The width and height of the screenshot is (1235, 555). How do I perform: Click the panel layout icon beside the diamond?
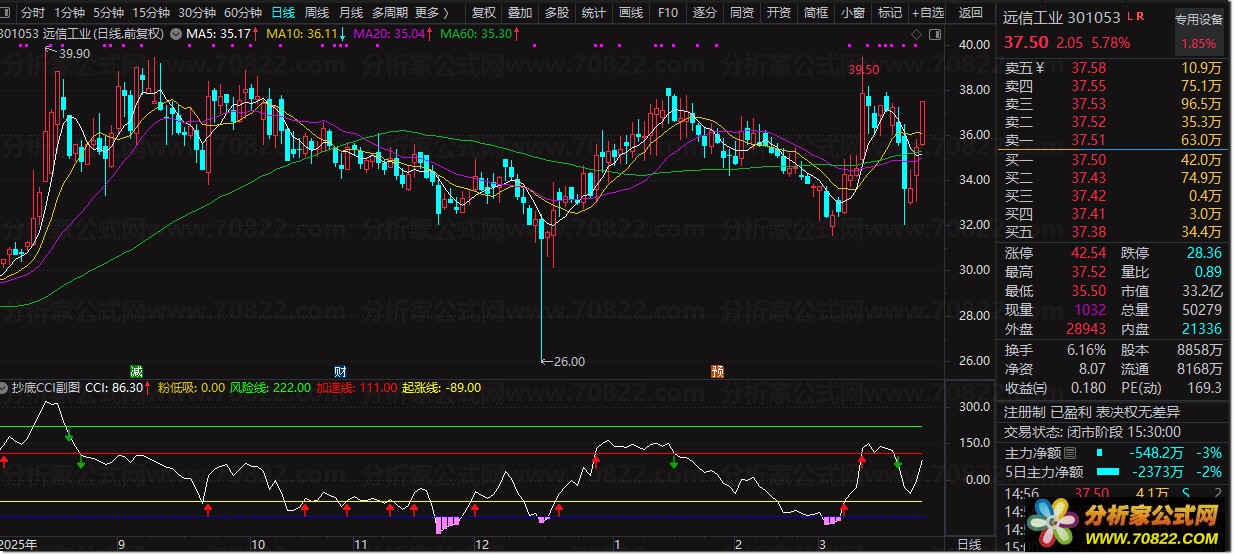click(x=933, y=34)
